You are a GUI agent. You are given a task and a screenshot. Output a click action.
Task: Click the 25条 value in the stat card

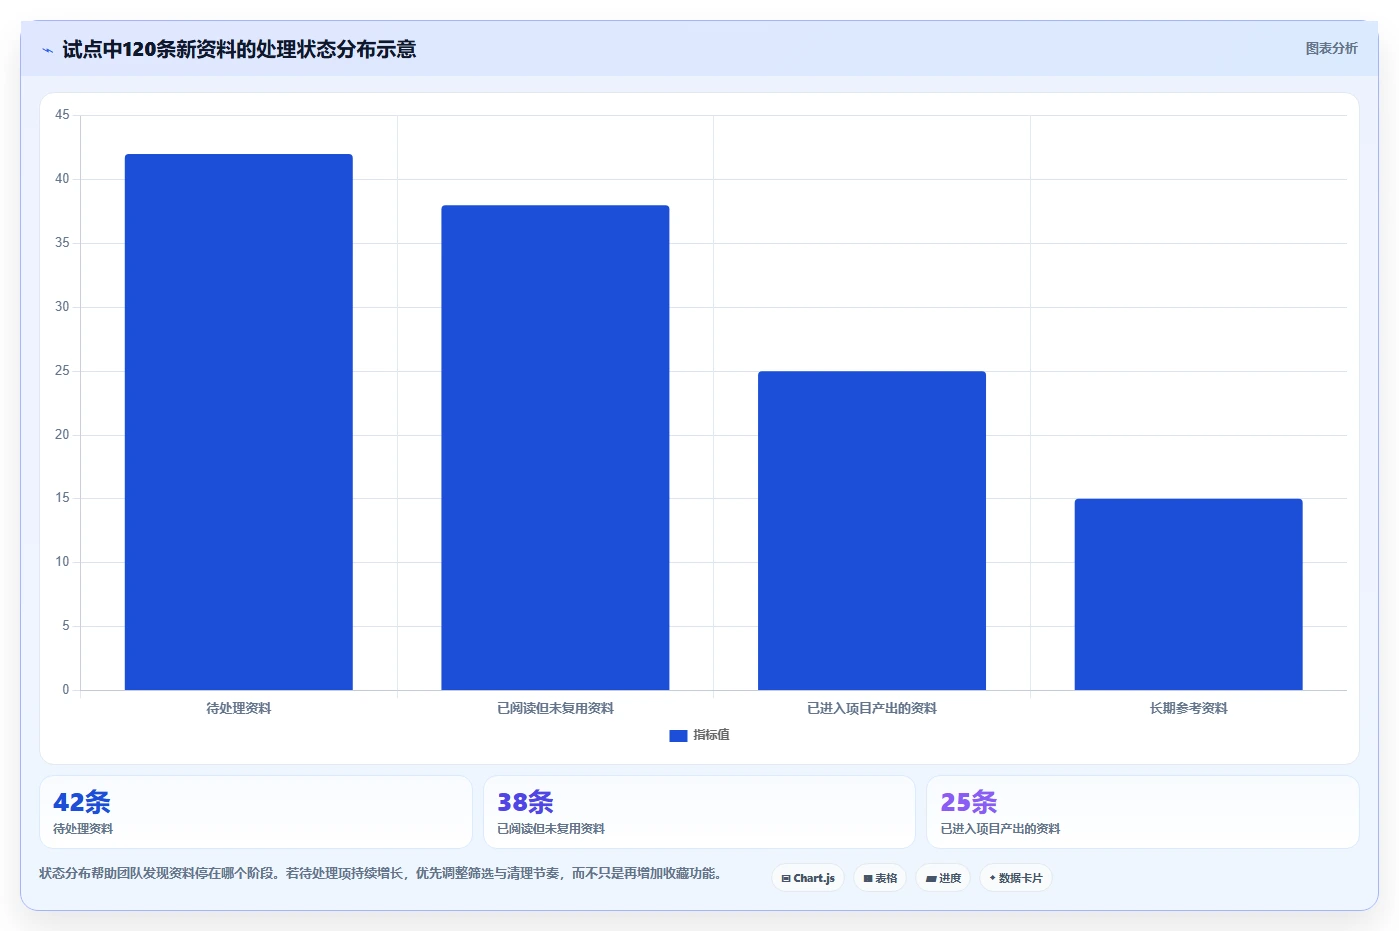[x=969, y=802]
